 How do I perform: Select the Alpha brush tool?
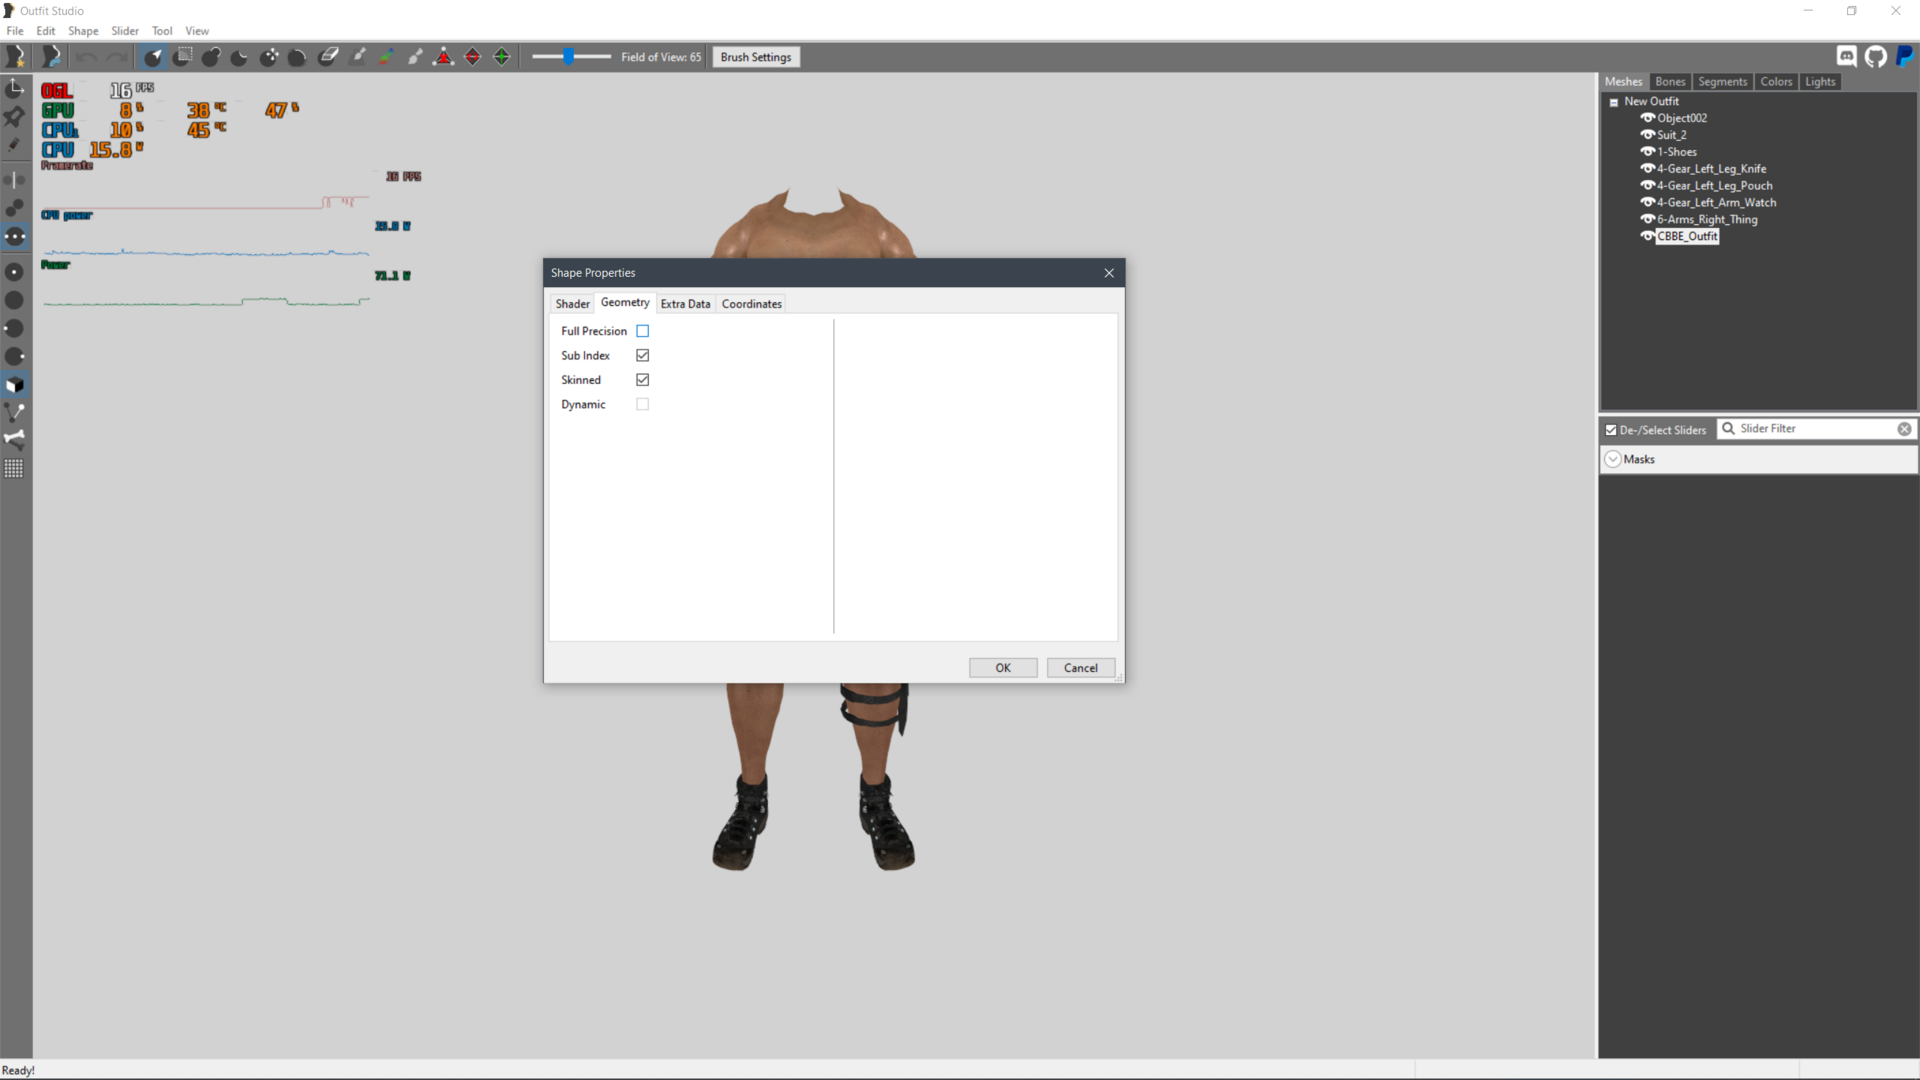point(415,57)
